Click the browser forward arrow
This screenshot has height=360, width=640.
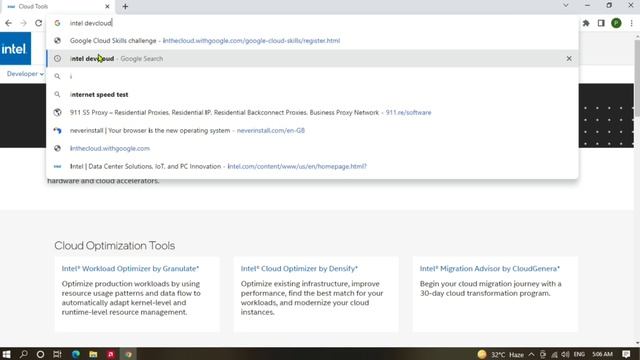tap(23, 23)
